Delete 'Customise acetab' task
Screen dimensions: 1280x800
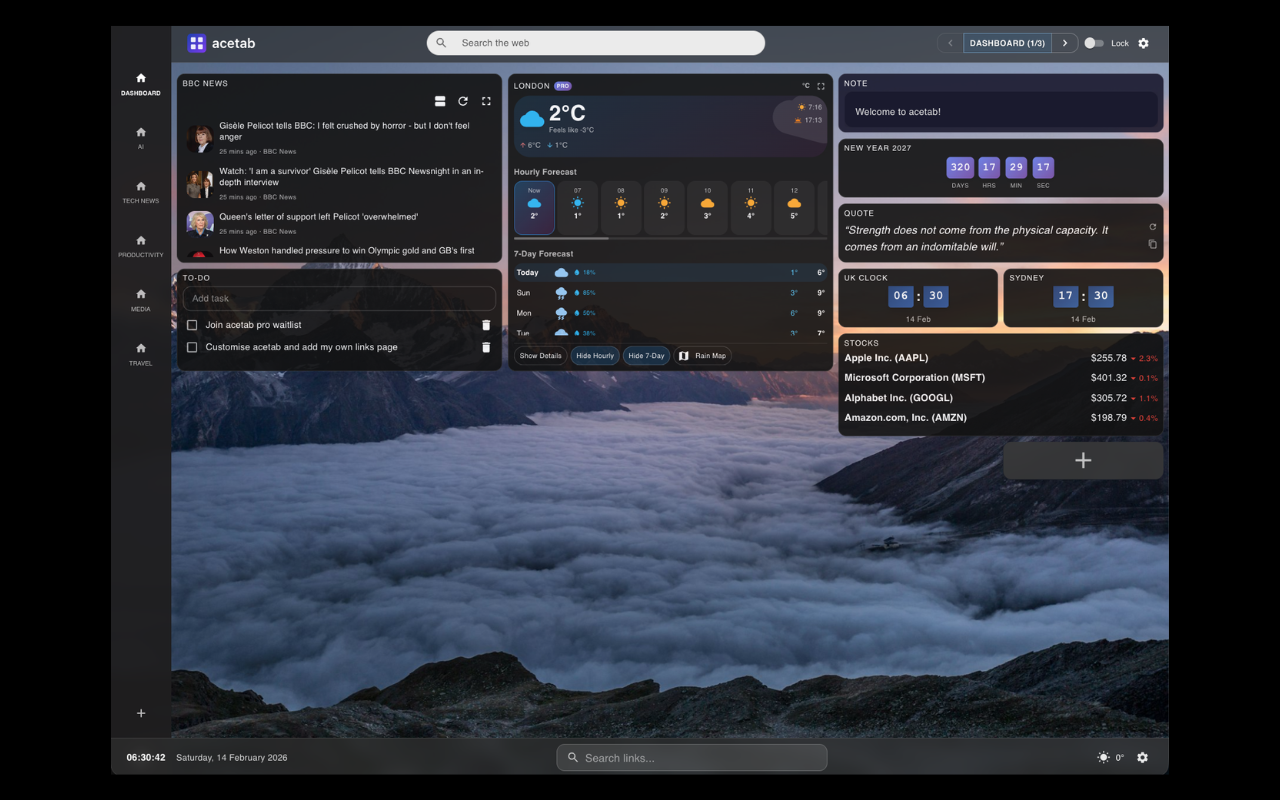tap(486, 347)
